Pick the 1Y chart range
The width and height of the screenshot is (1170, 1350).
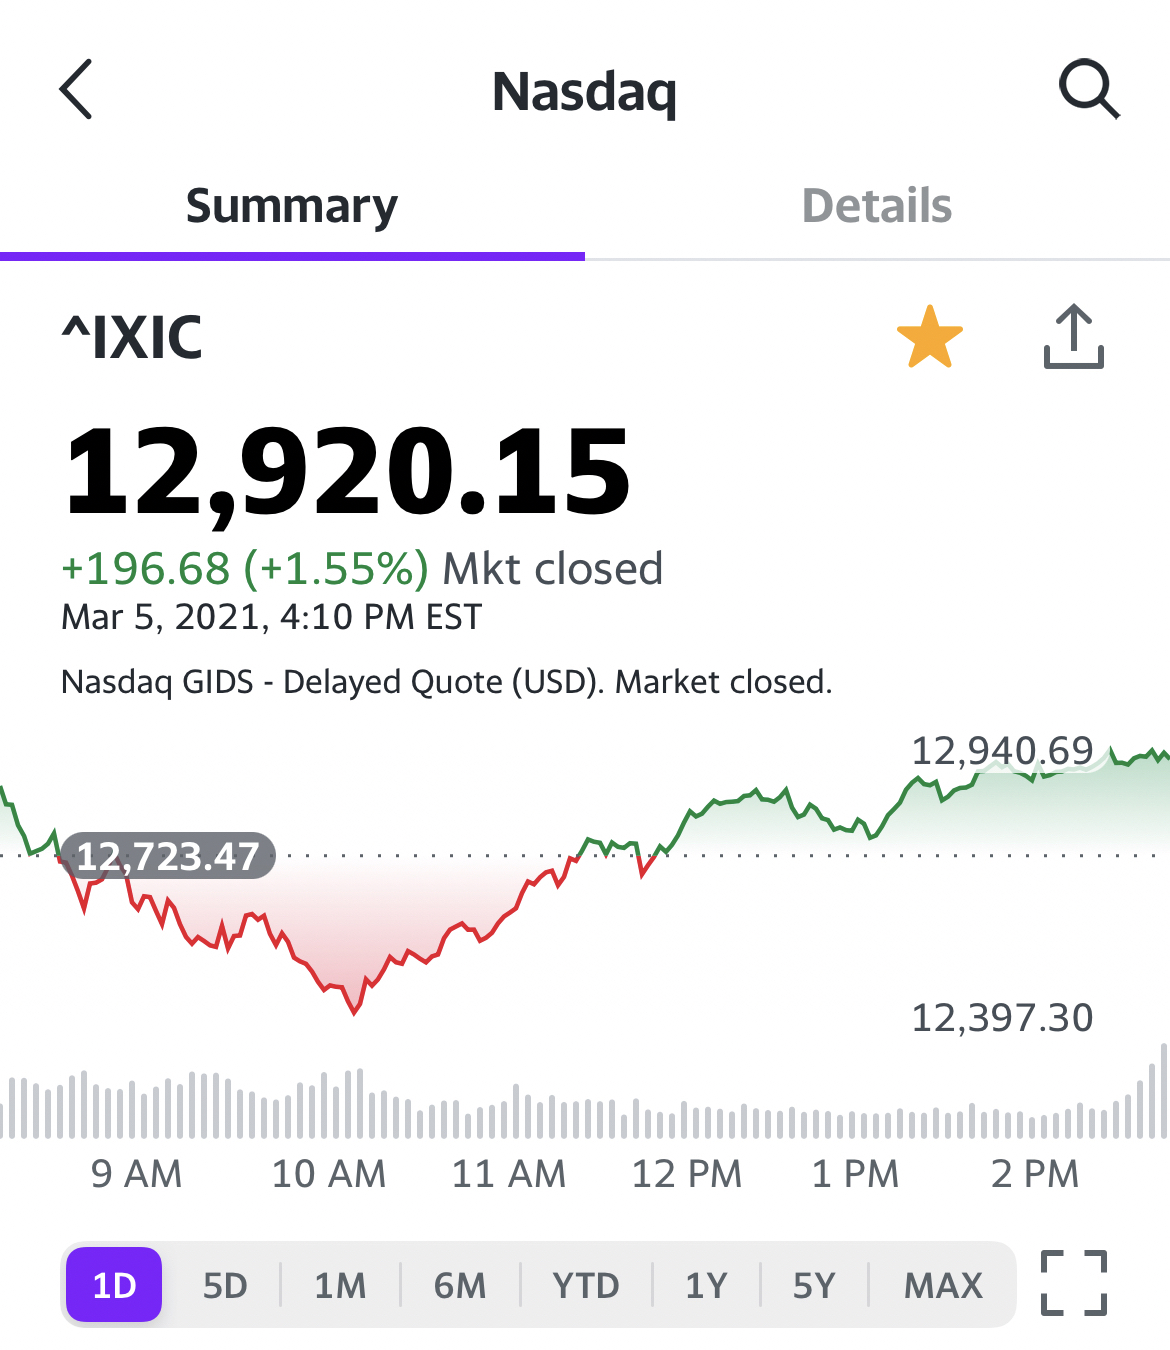pyautogui.click(x=706, y=1285)
